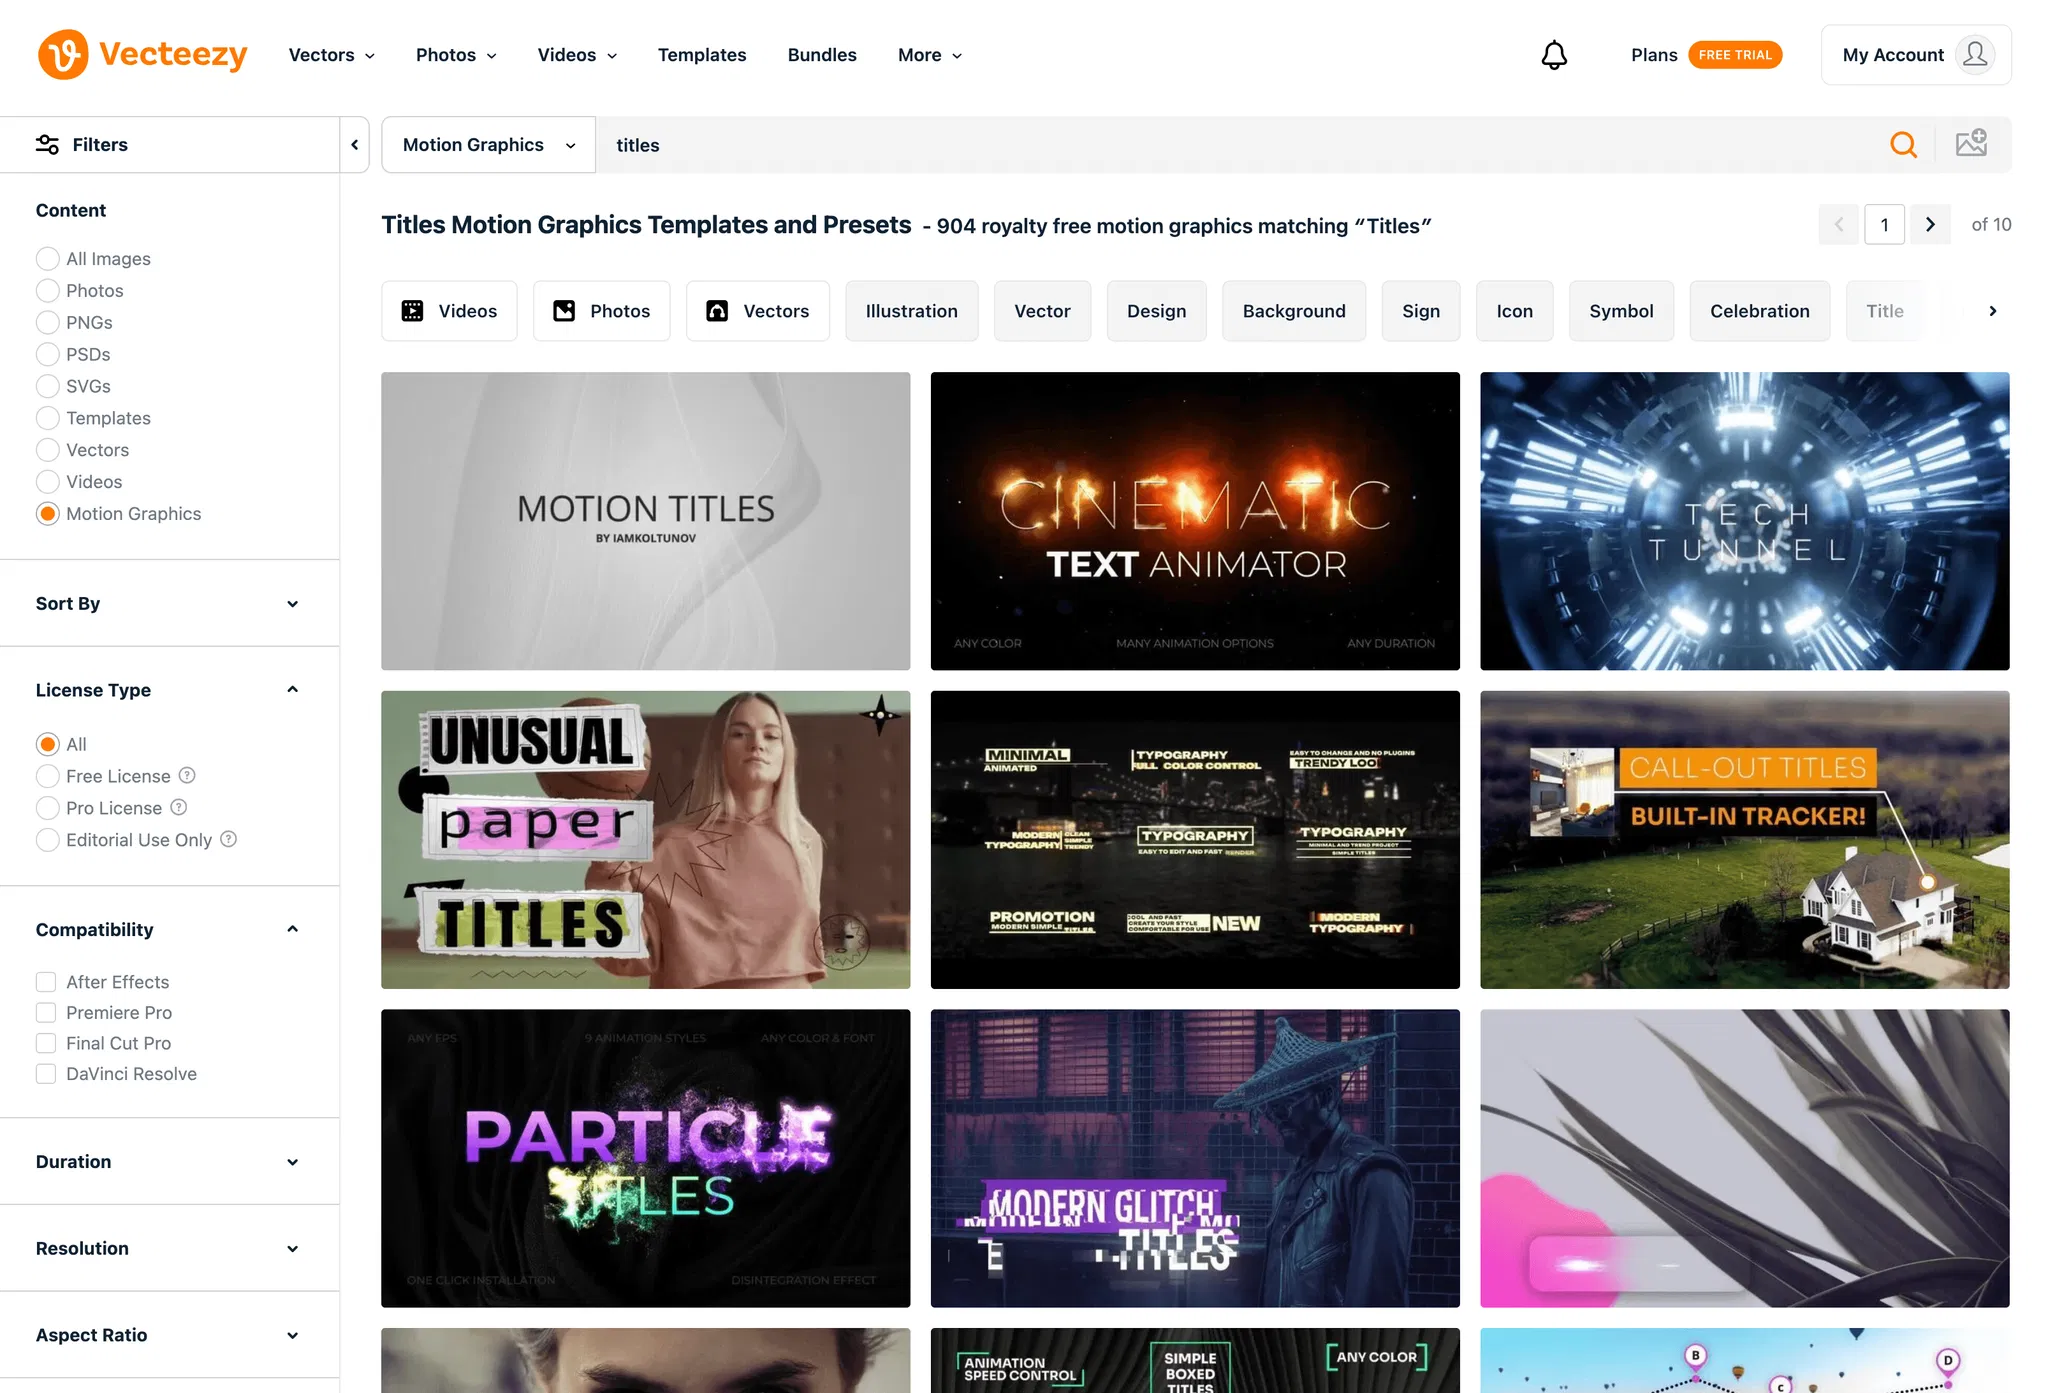The image size is (2048, 1393).
Task: Open the Motion Graphics search-type dropdown
Action: [488, 145]
